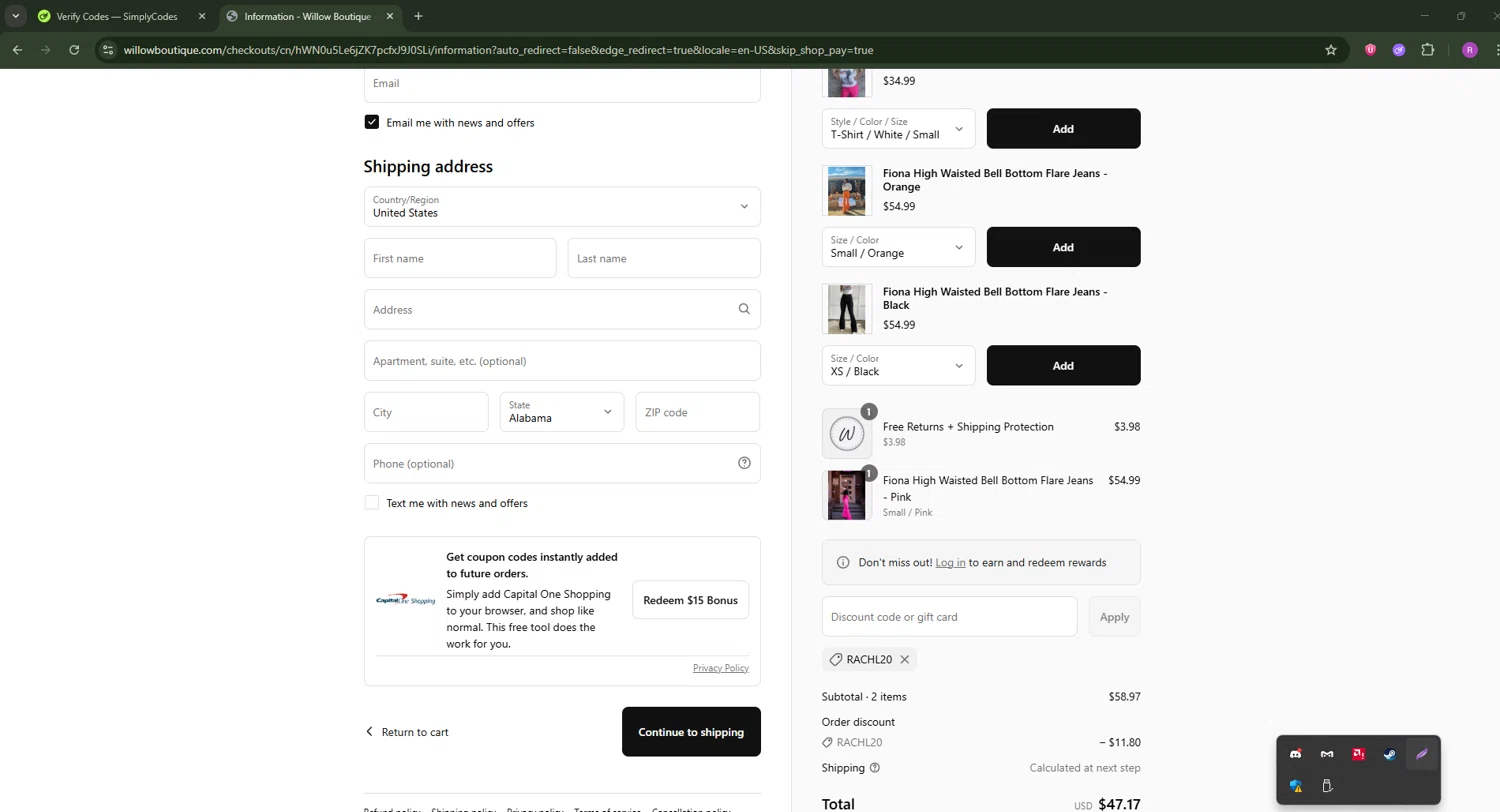Click Safely Remove Hardware USB icon
Image resolution: width=1500 pixels, height=812 pixels.
click(1327, 786)
